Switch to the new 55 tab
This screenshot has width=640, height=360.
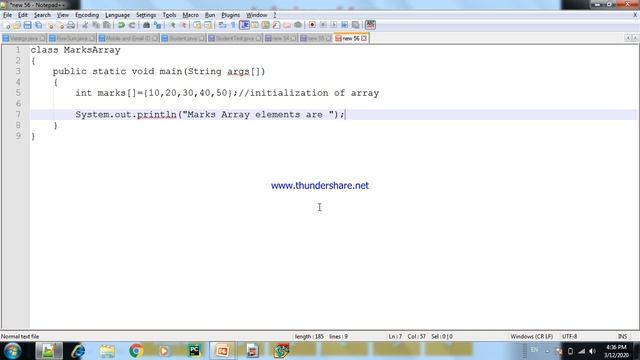tap(315, 38)
